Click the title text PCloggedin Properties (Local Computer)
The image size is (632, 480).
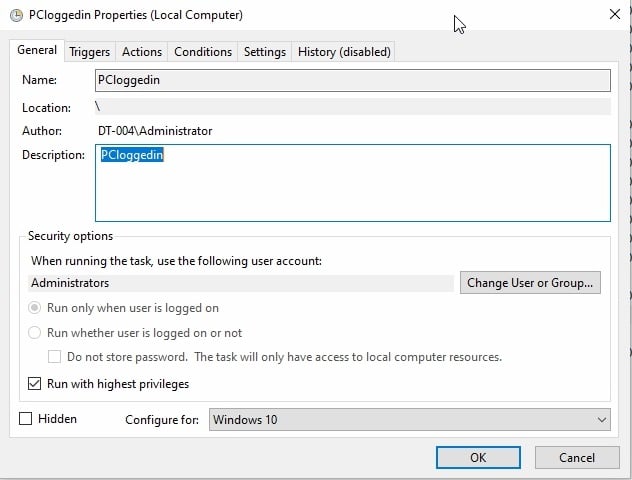tap(136, 15)
